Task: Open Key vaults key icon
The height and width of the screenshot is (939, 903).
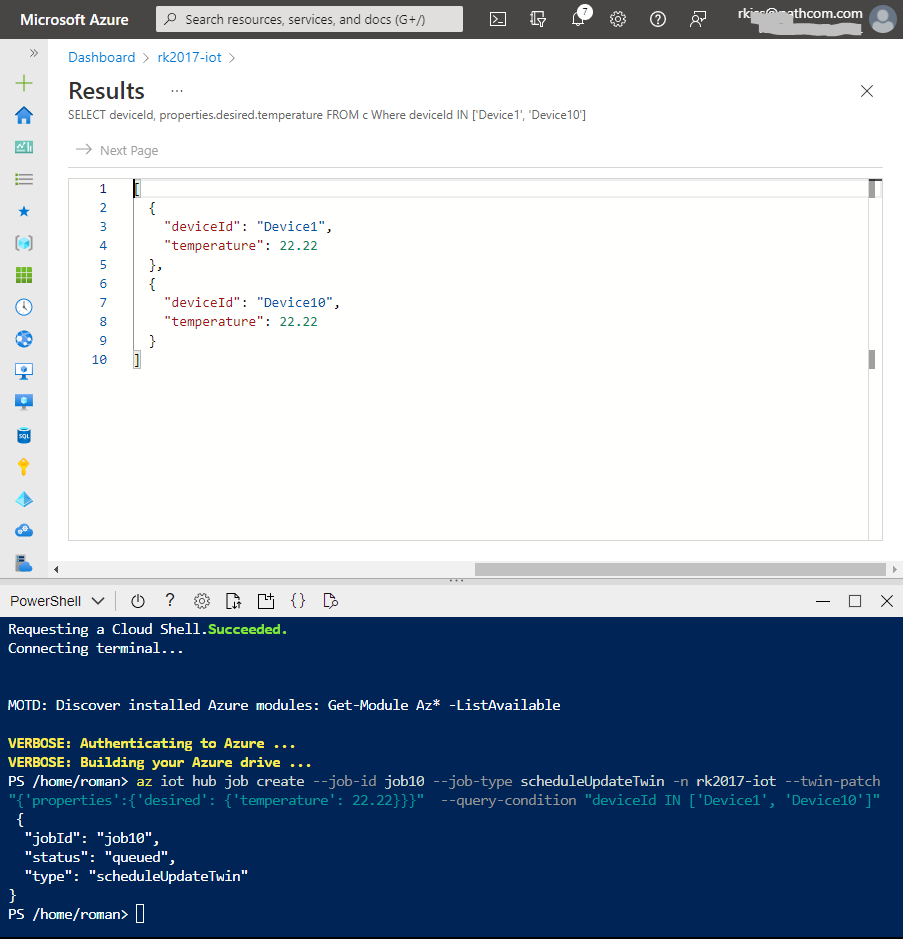Action: tap(24, 467)
